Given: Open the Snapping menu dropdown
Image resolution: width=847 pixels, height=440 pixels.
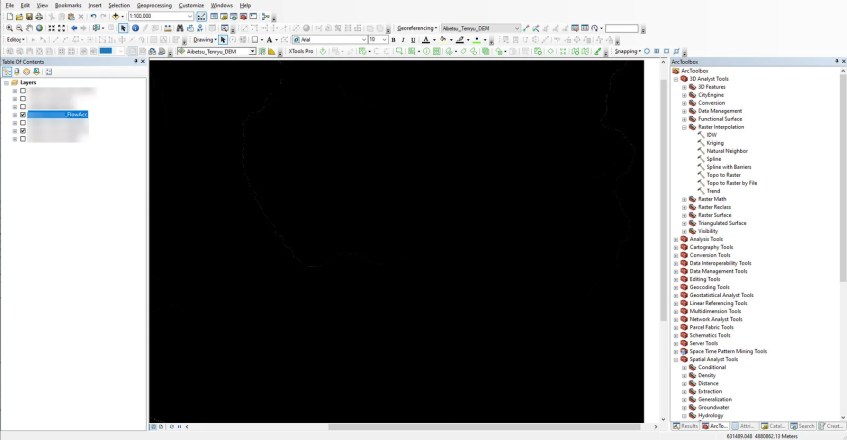Looking at the screenshot, I should [x=628, y=51].
